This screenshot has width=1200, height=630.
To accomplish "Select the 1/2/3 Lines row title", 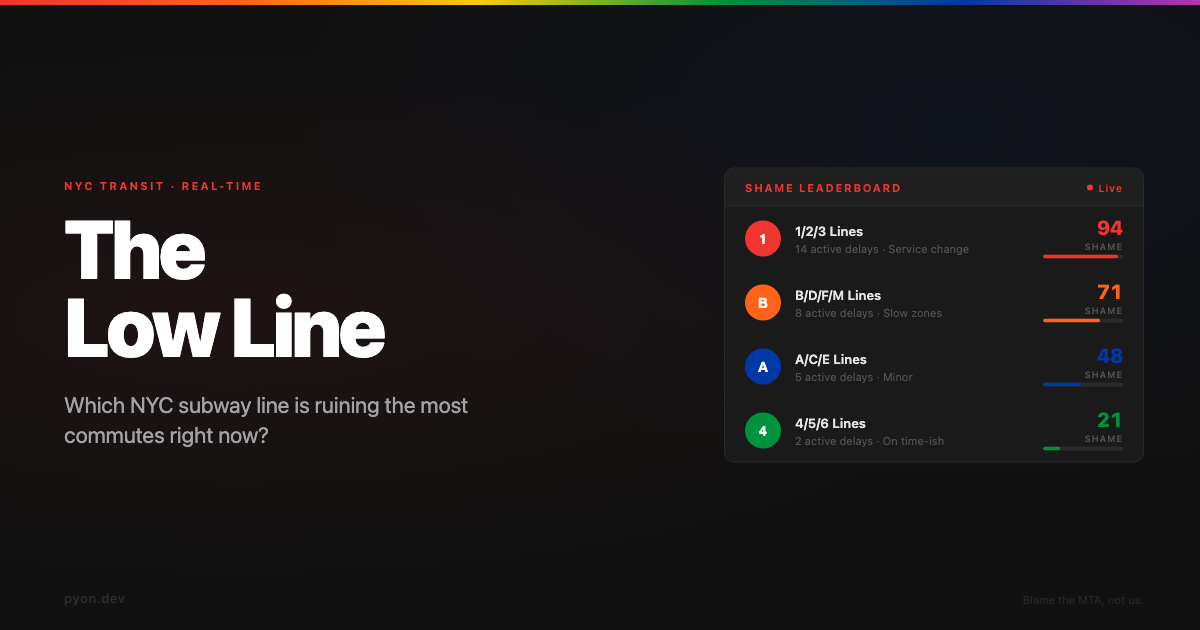I will click(829, 232).
